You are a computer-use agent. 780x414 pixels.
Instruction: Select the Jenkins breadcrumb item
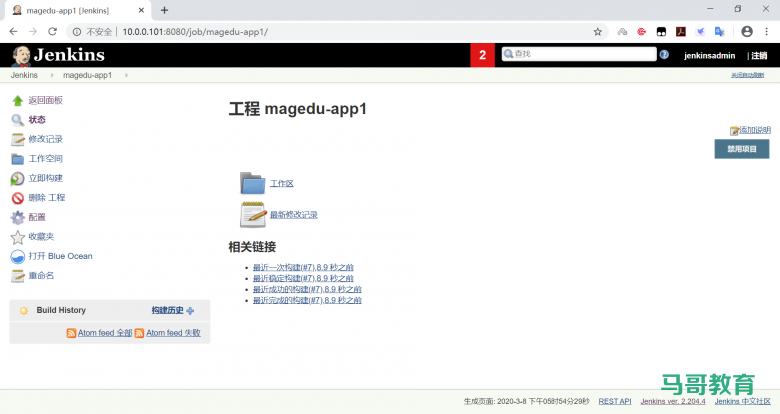tap(24, 75)
